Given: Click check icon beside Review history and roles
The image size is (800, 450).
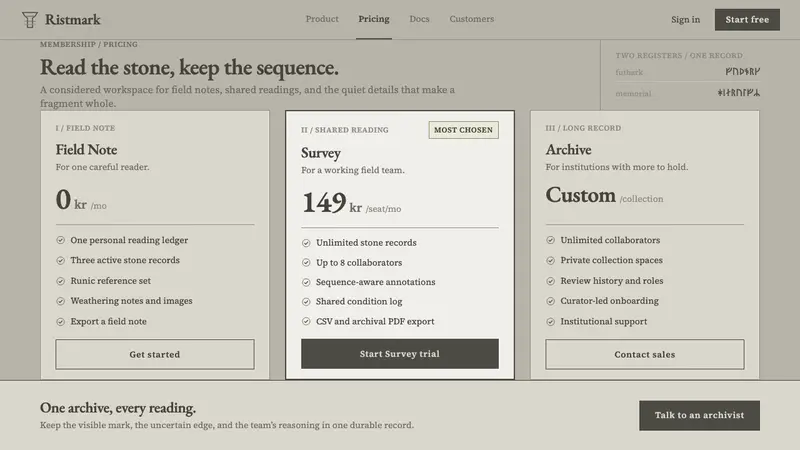Looking at the screenshot, I should pyautogui.click(x=551, y=281).
